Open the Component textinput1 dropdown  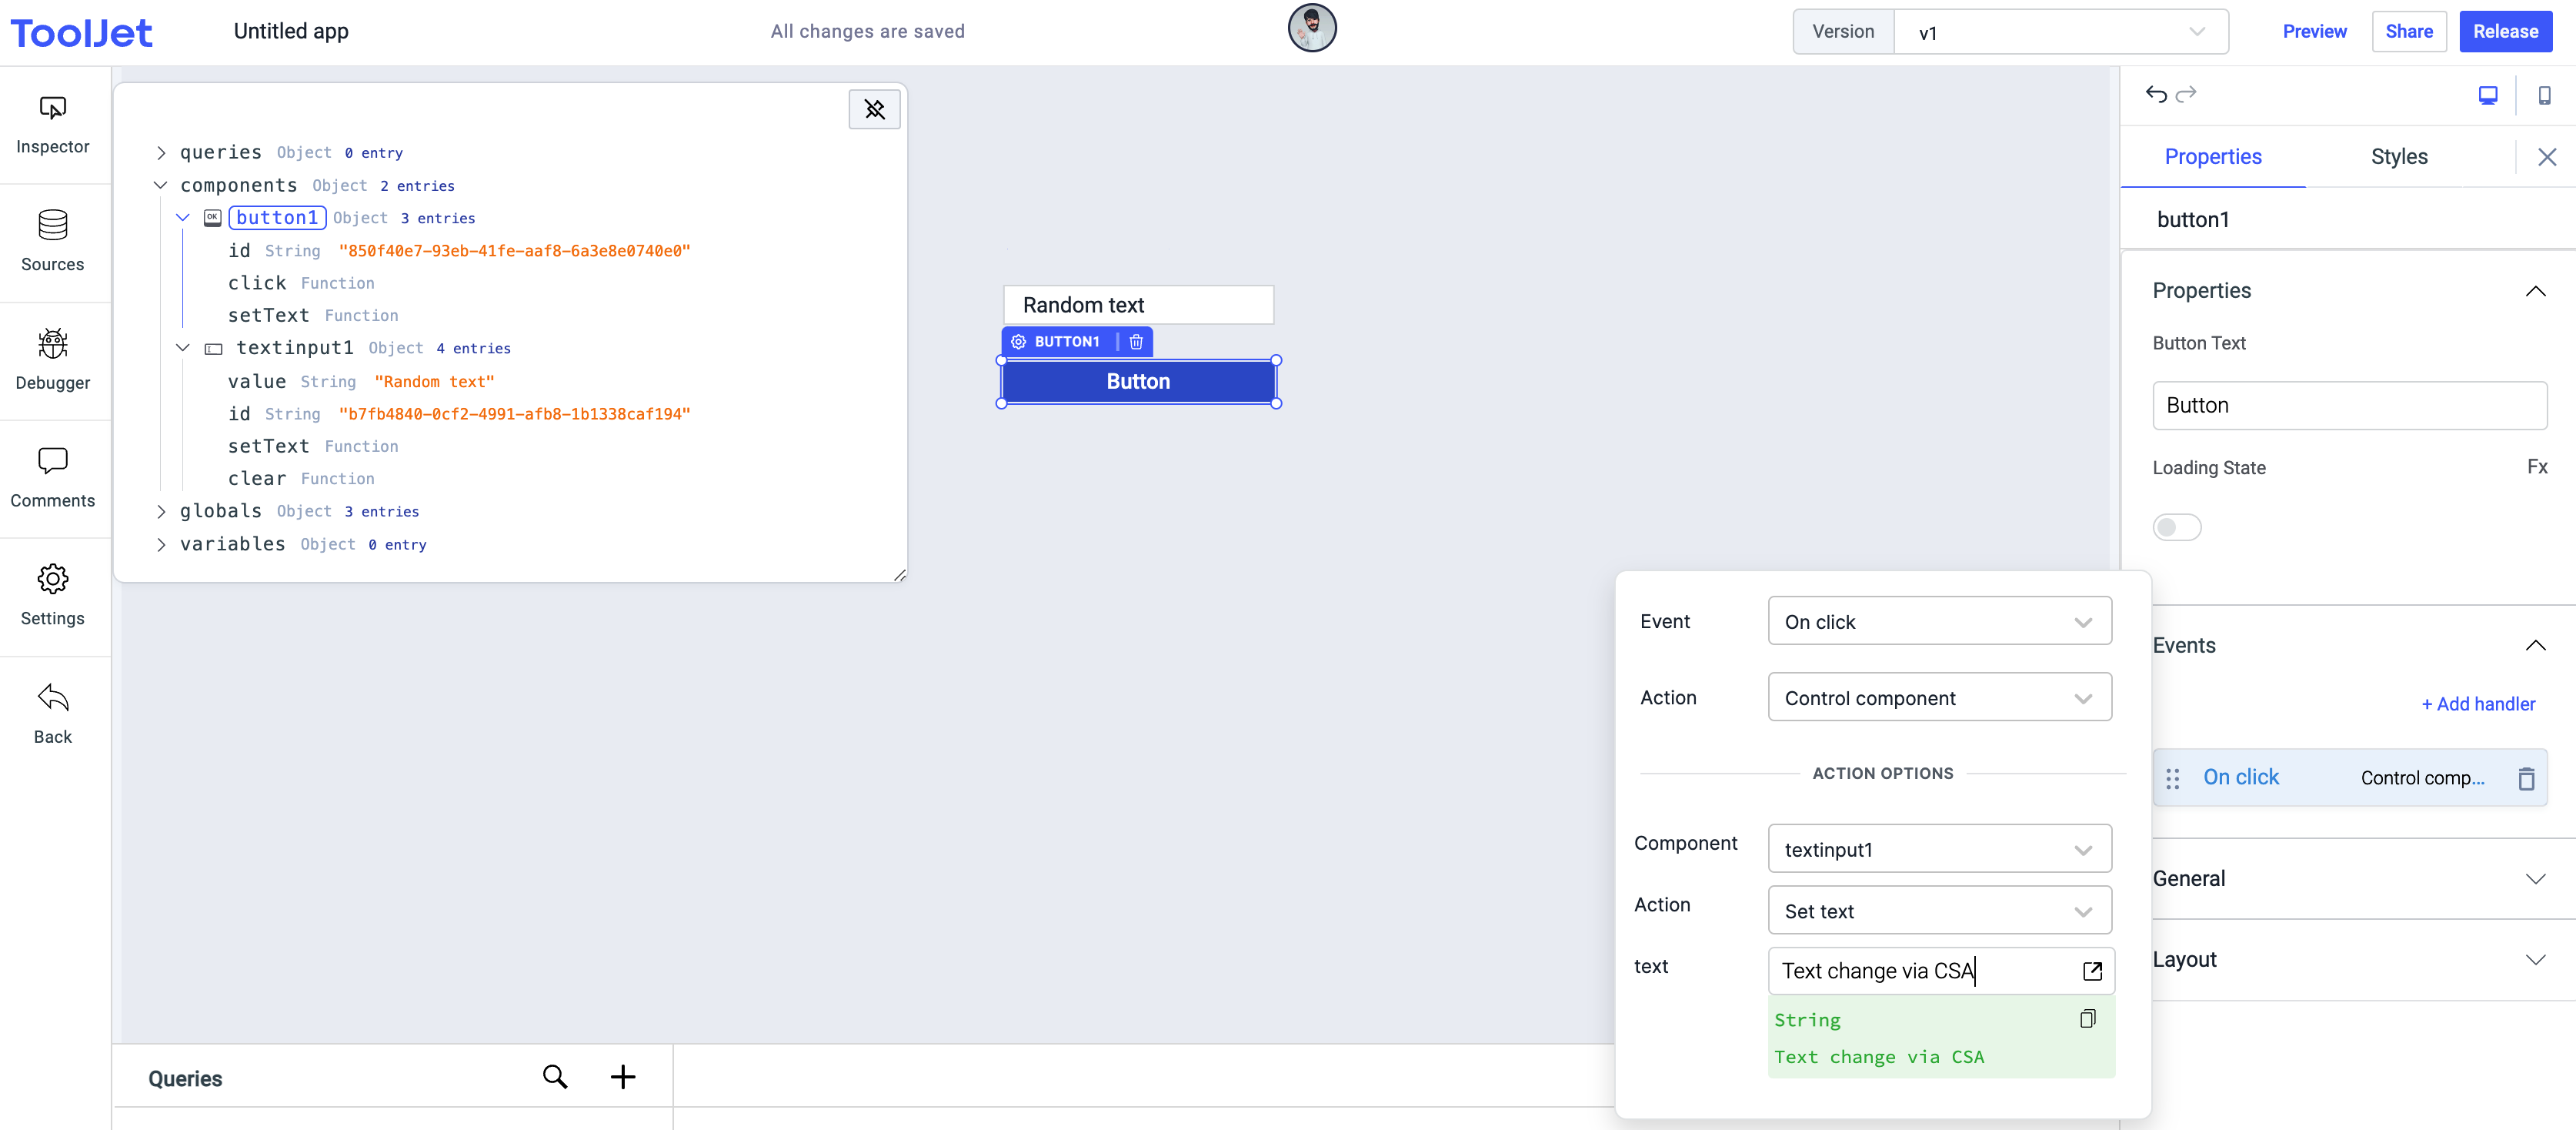(1938, 850)
